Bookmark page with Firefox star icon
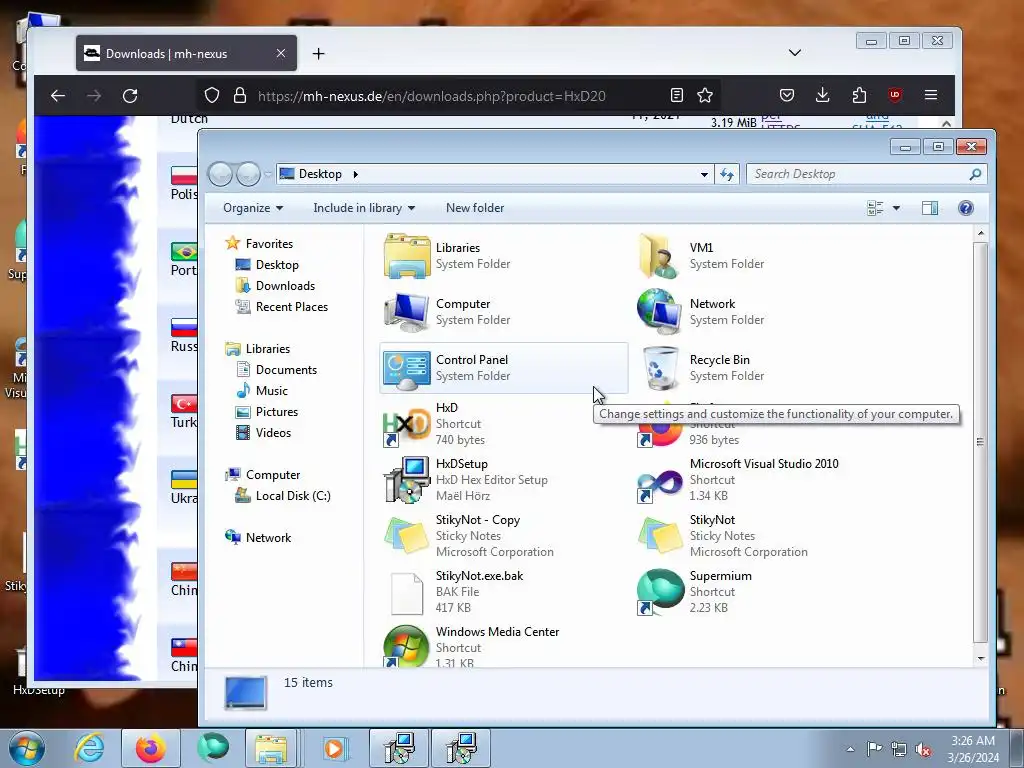The height and width of the screenshot is (768, 1024). (x=705, y=95)
